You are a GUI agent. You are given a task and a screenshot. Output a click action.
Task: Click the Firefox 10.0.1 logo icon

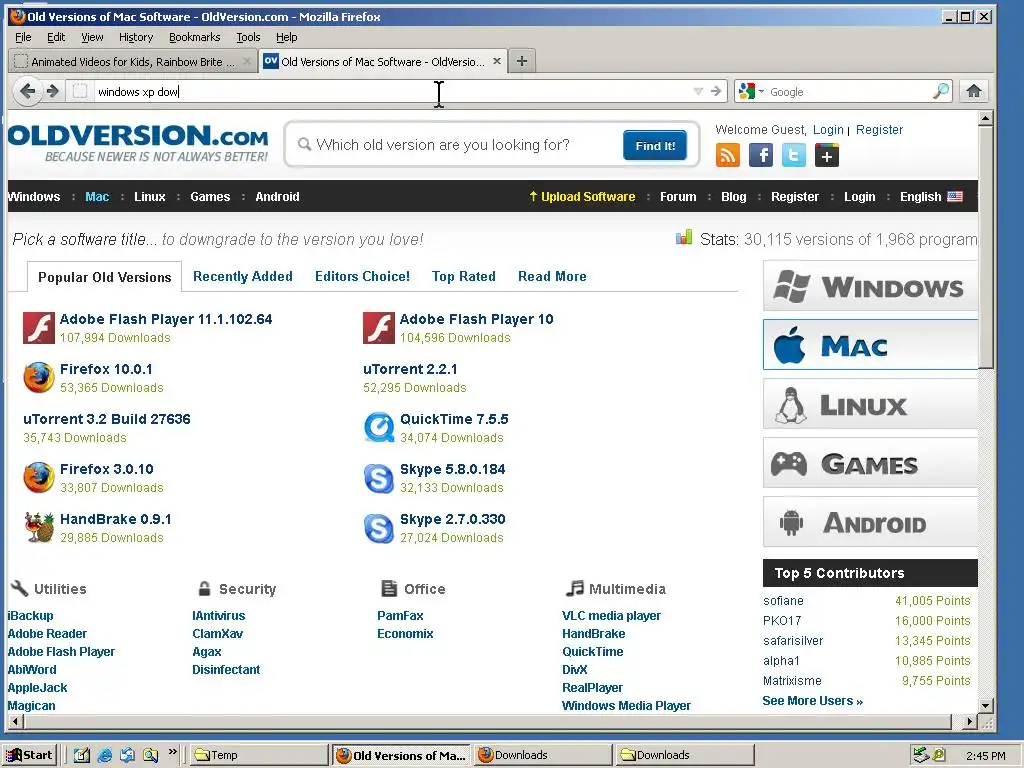point(39,377)
